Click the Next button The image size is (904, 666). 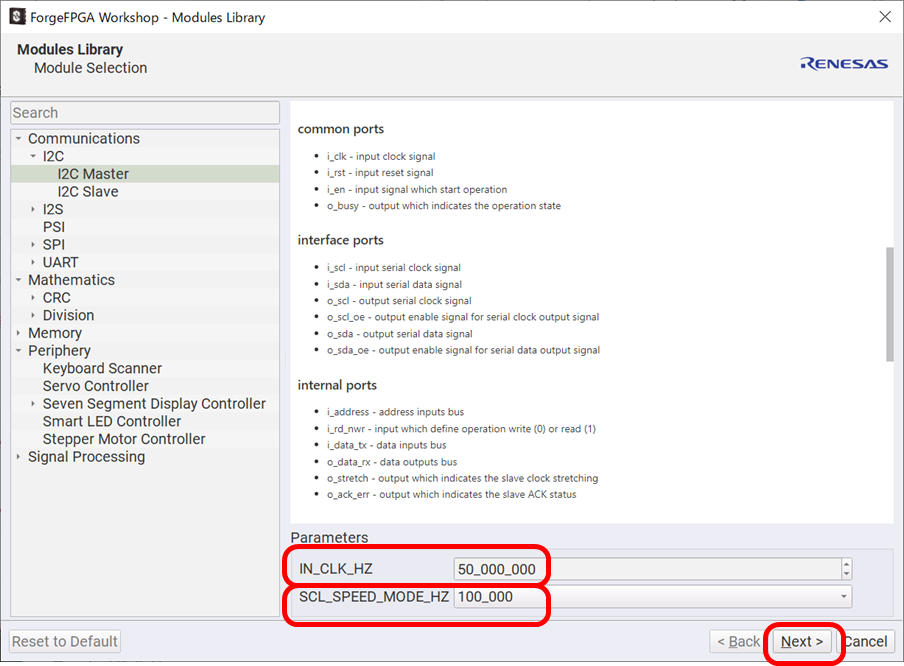click(802, 641)
